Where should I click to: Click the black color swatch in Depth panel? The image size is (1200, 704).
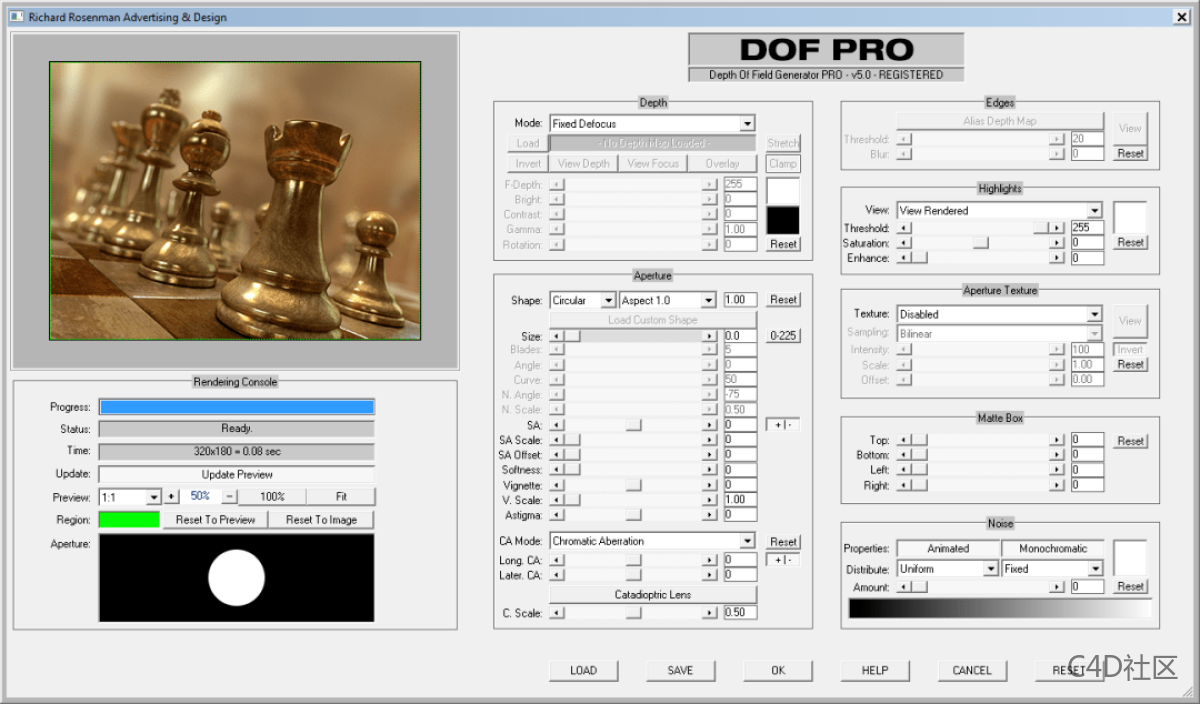pos(781,218)
